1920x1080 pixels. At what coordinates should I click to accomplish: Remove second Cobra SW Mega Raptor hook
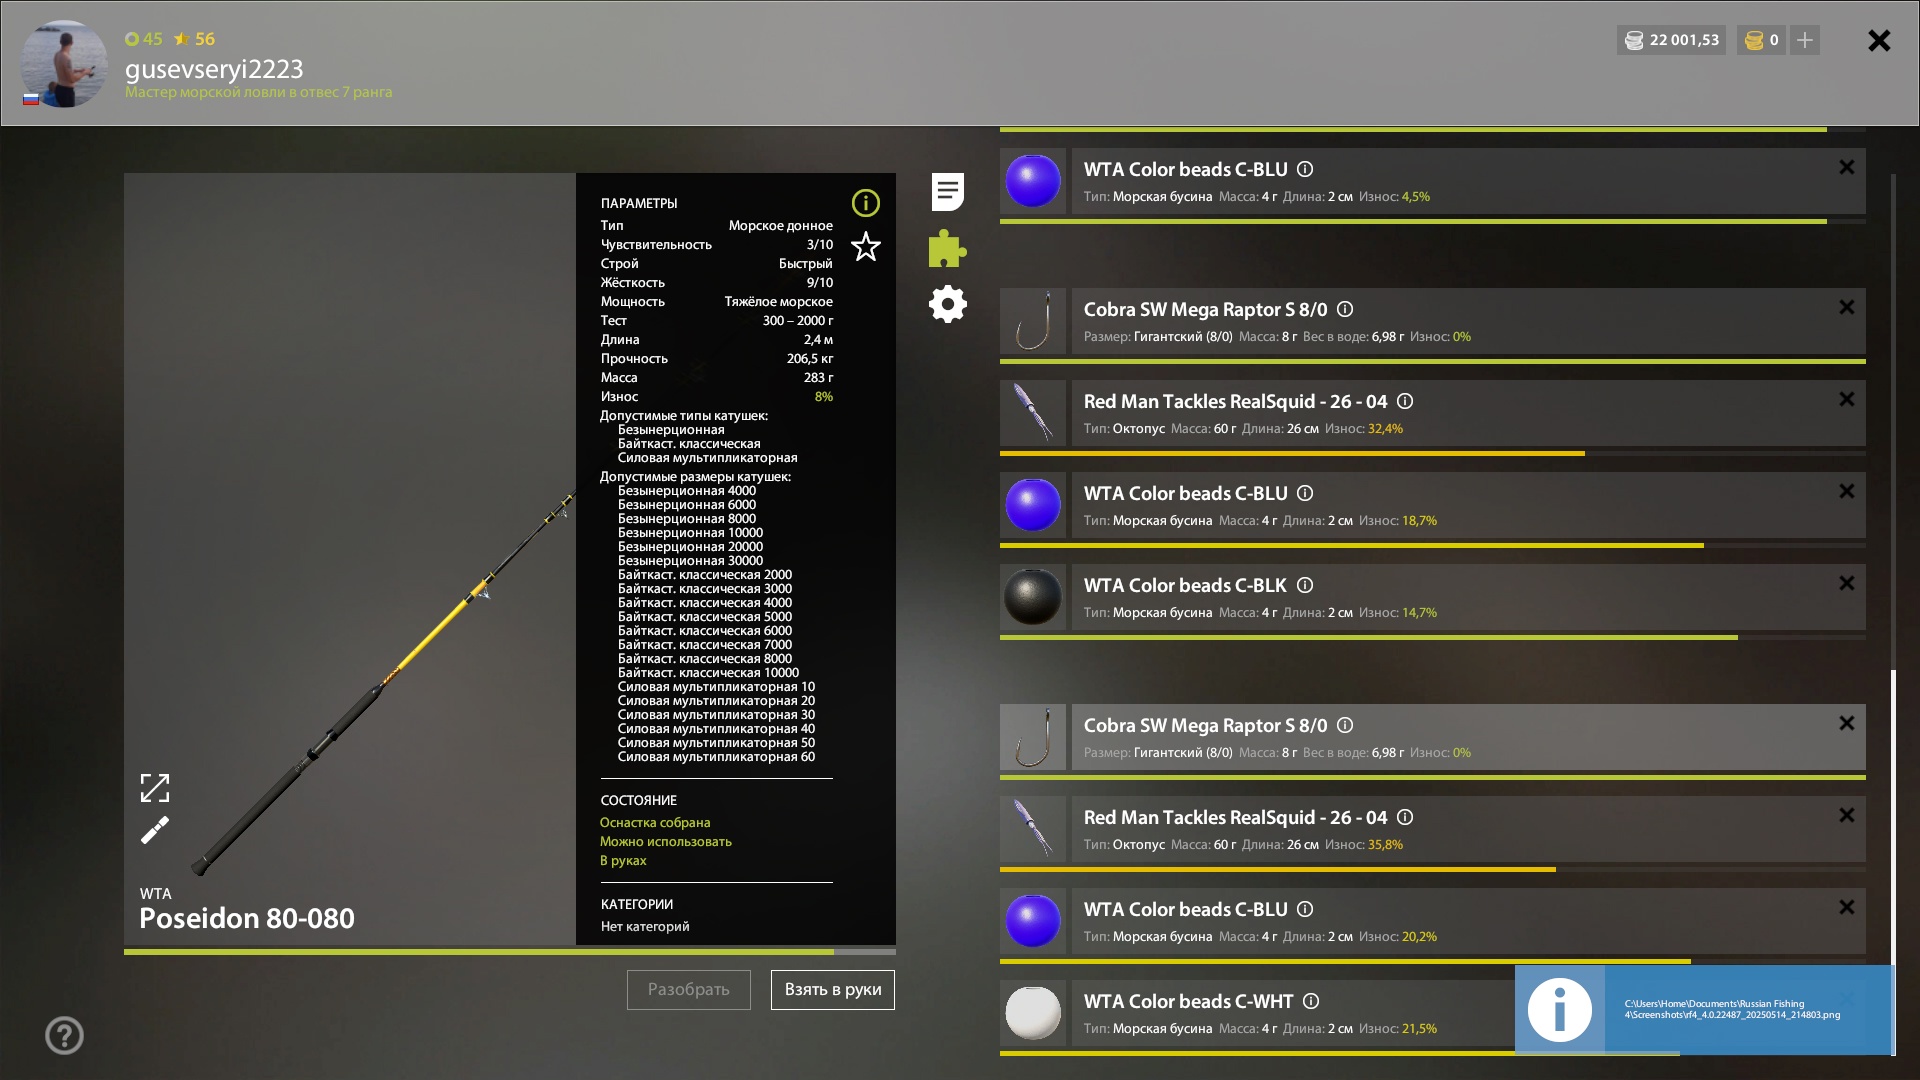[1846, 723]
